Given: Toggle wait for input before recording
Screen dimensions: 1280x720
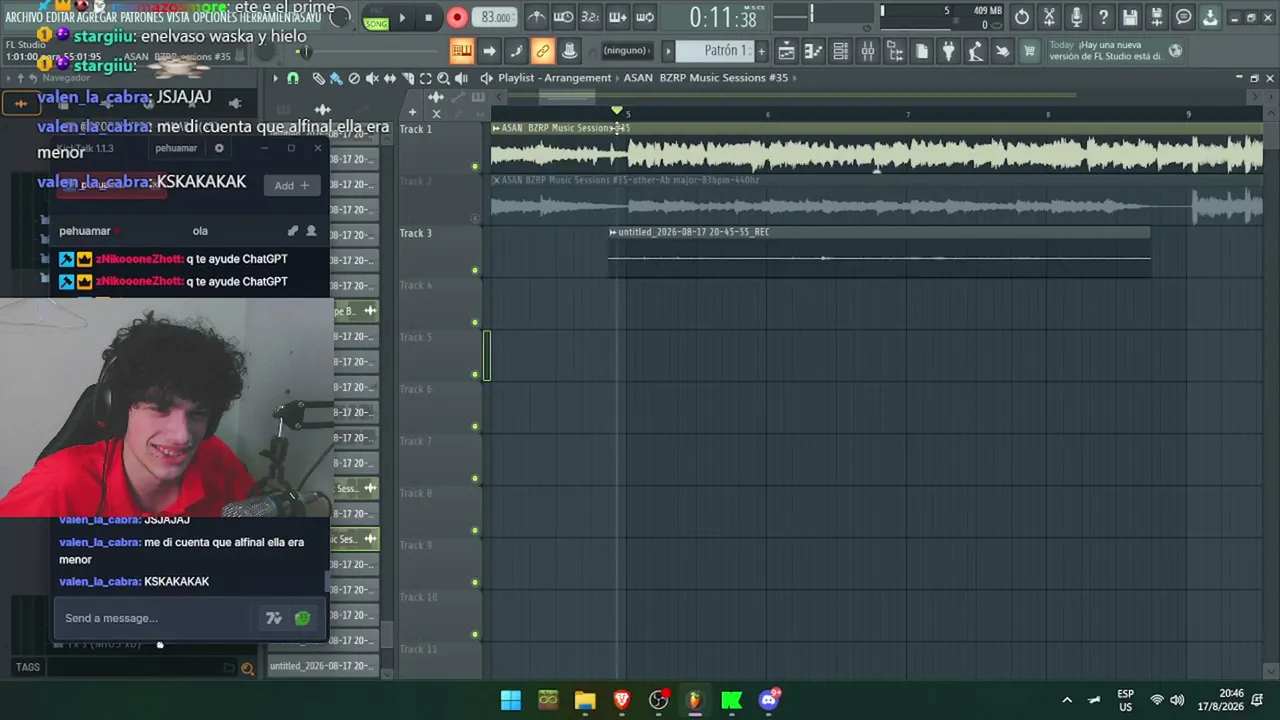Looking at the screenshot, I should pyautogui.click(x=564, y=17).
